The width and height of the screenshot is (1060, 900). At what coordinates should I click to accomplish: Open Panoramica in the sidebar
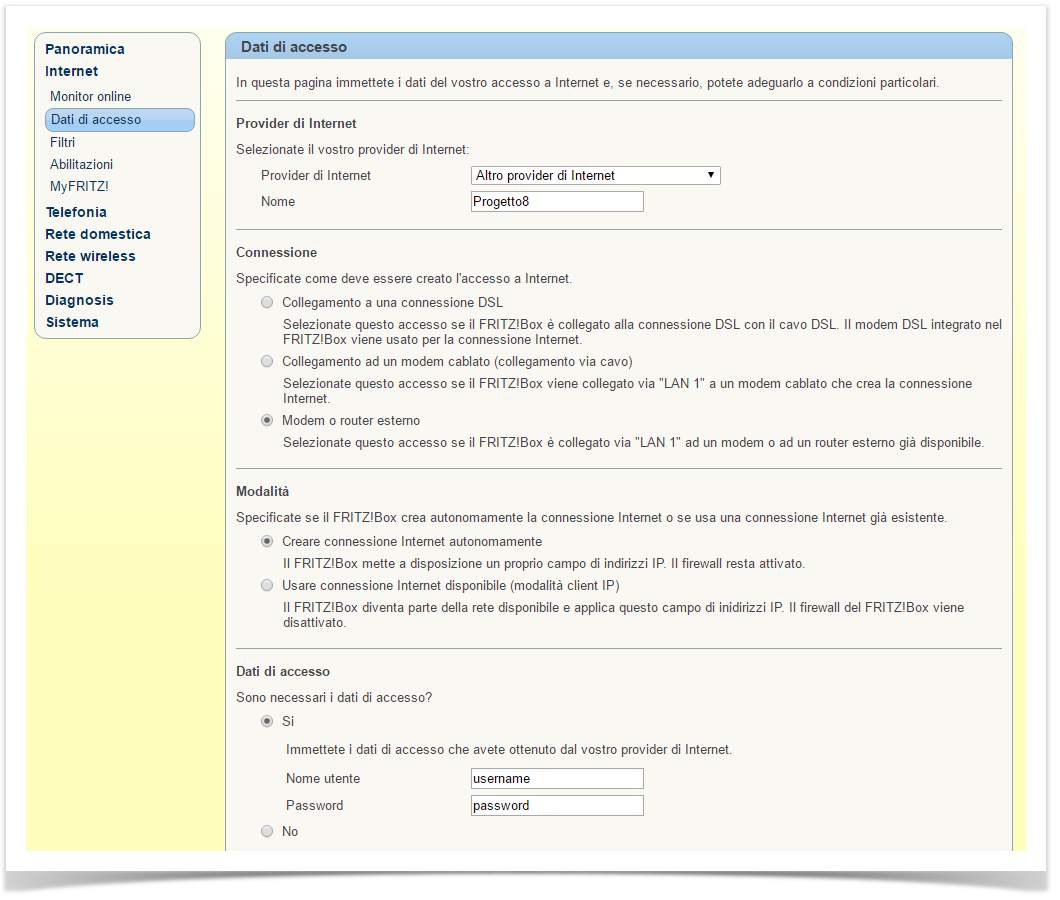coord(85,49)
